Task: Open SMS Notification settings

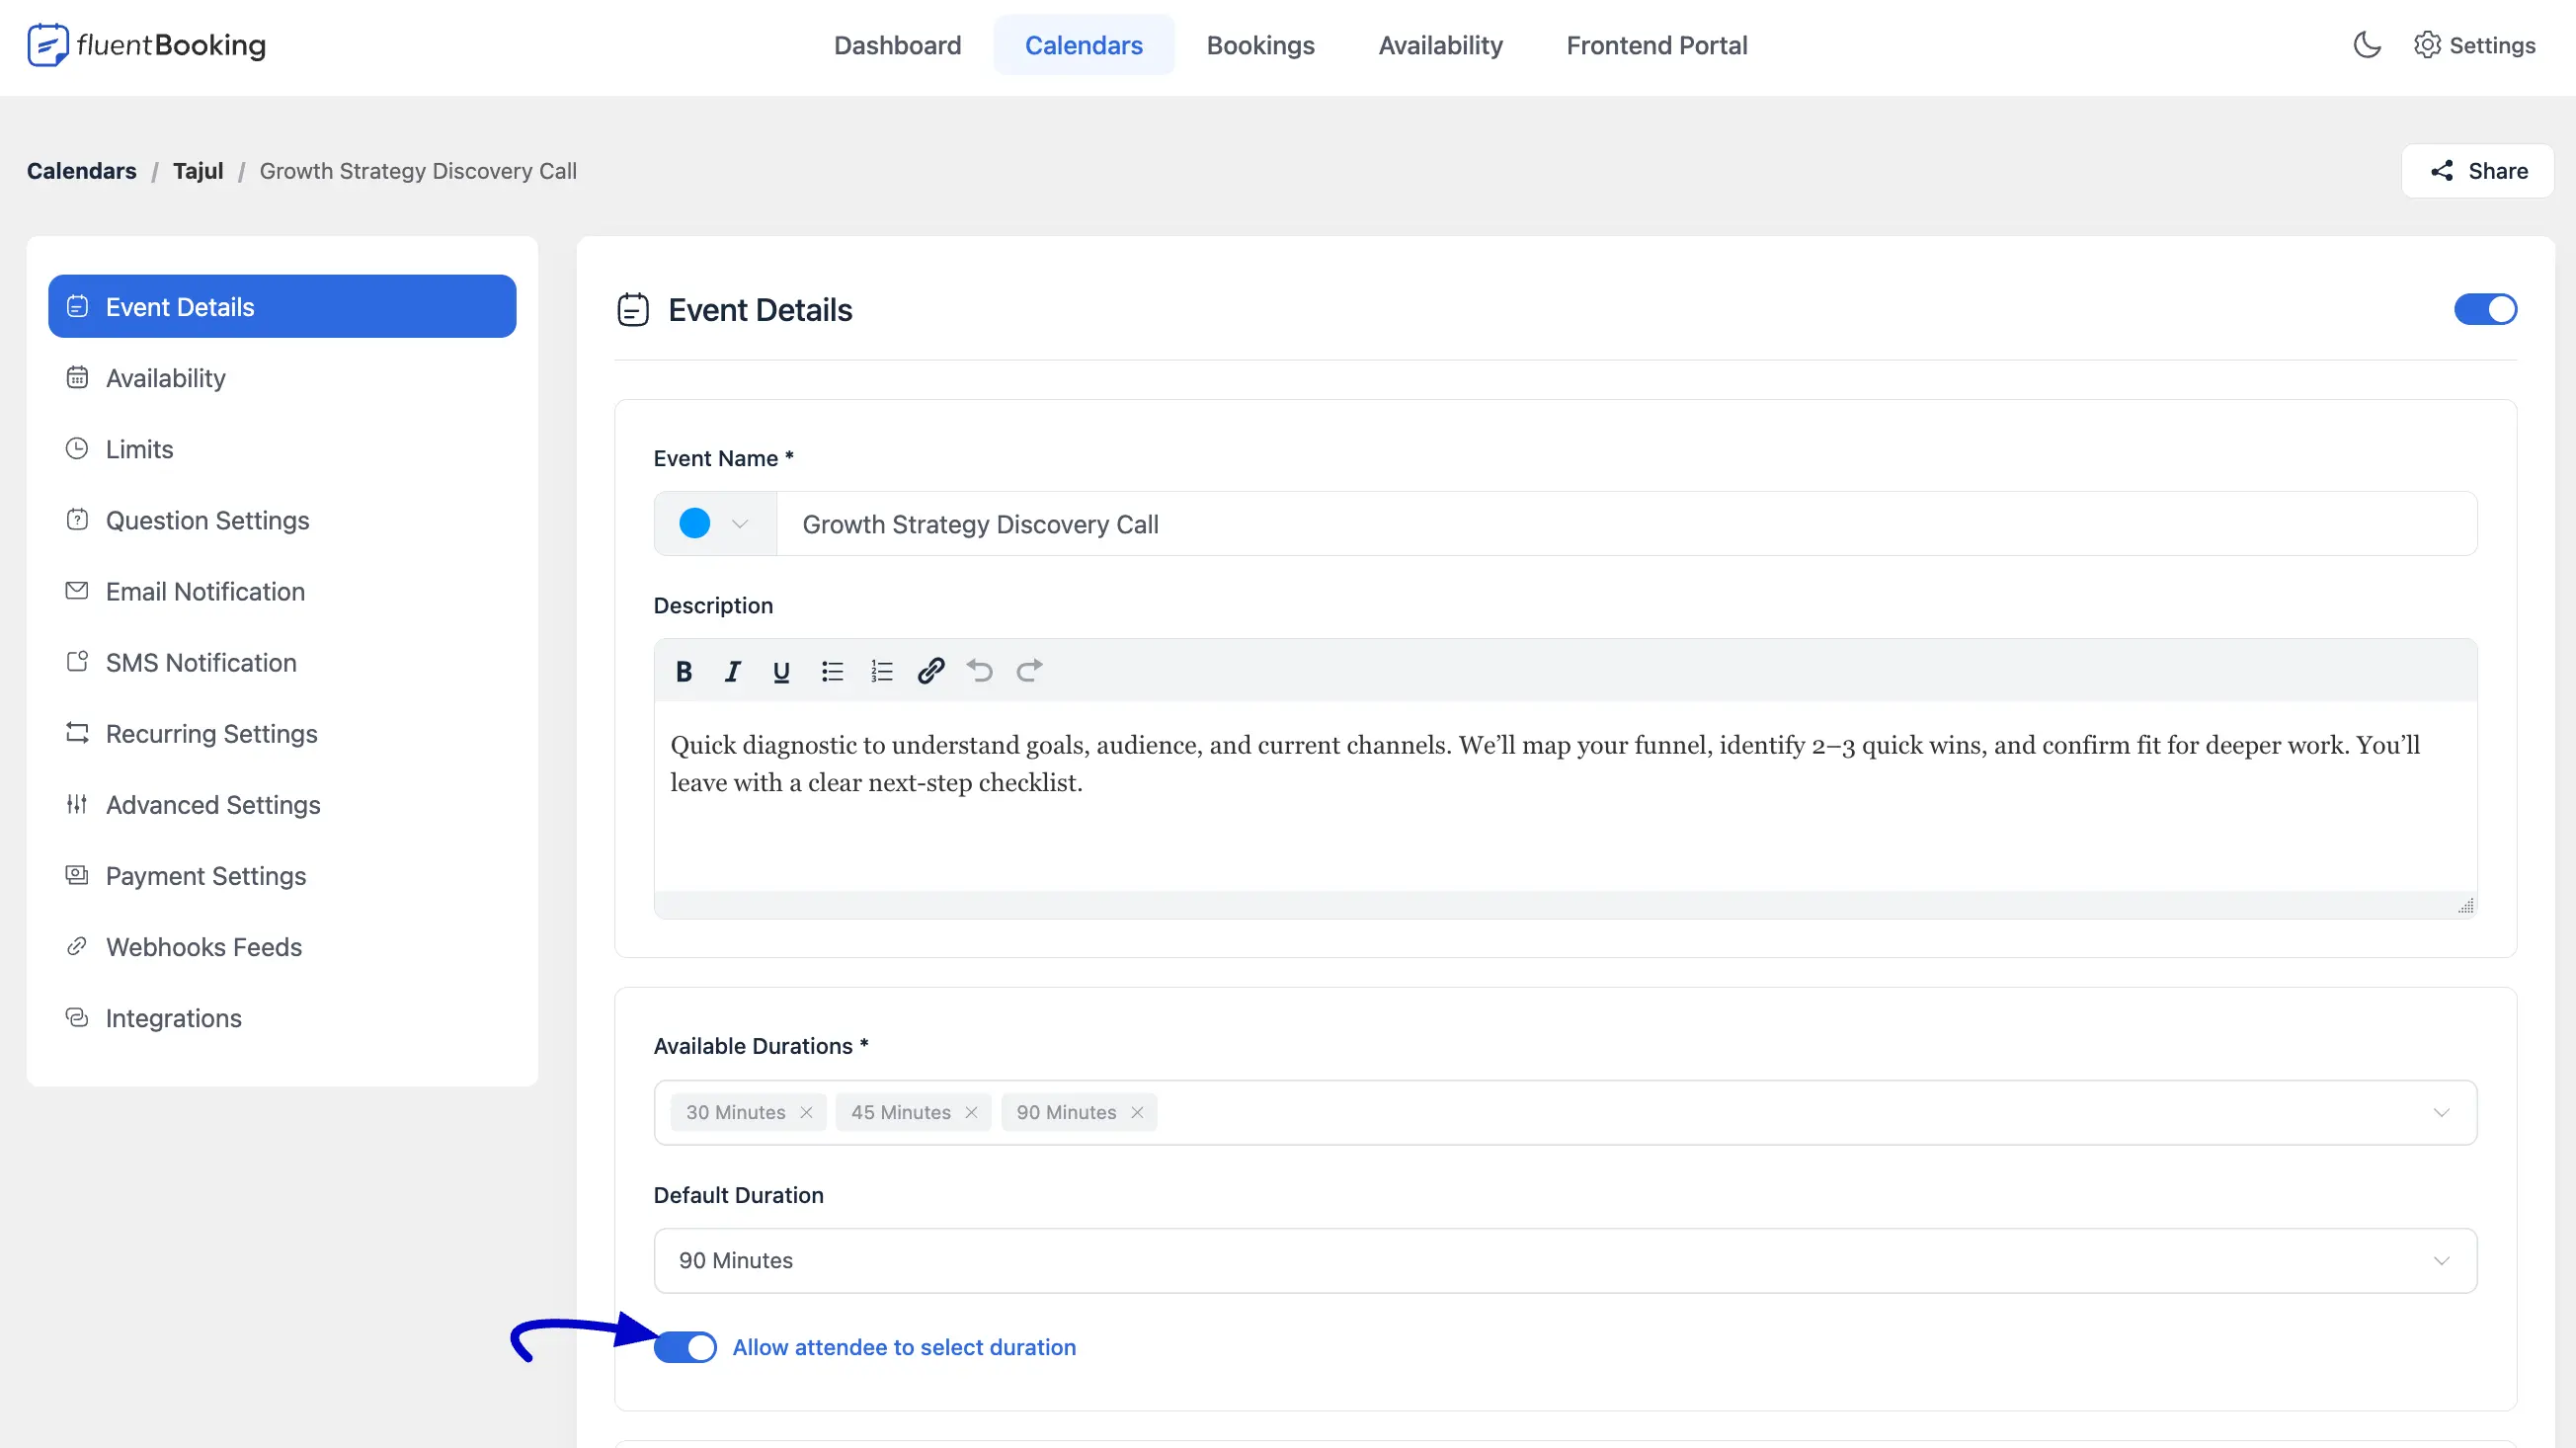Action: pos(282,662)
